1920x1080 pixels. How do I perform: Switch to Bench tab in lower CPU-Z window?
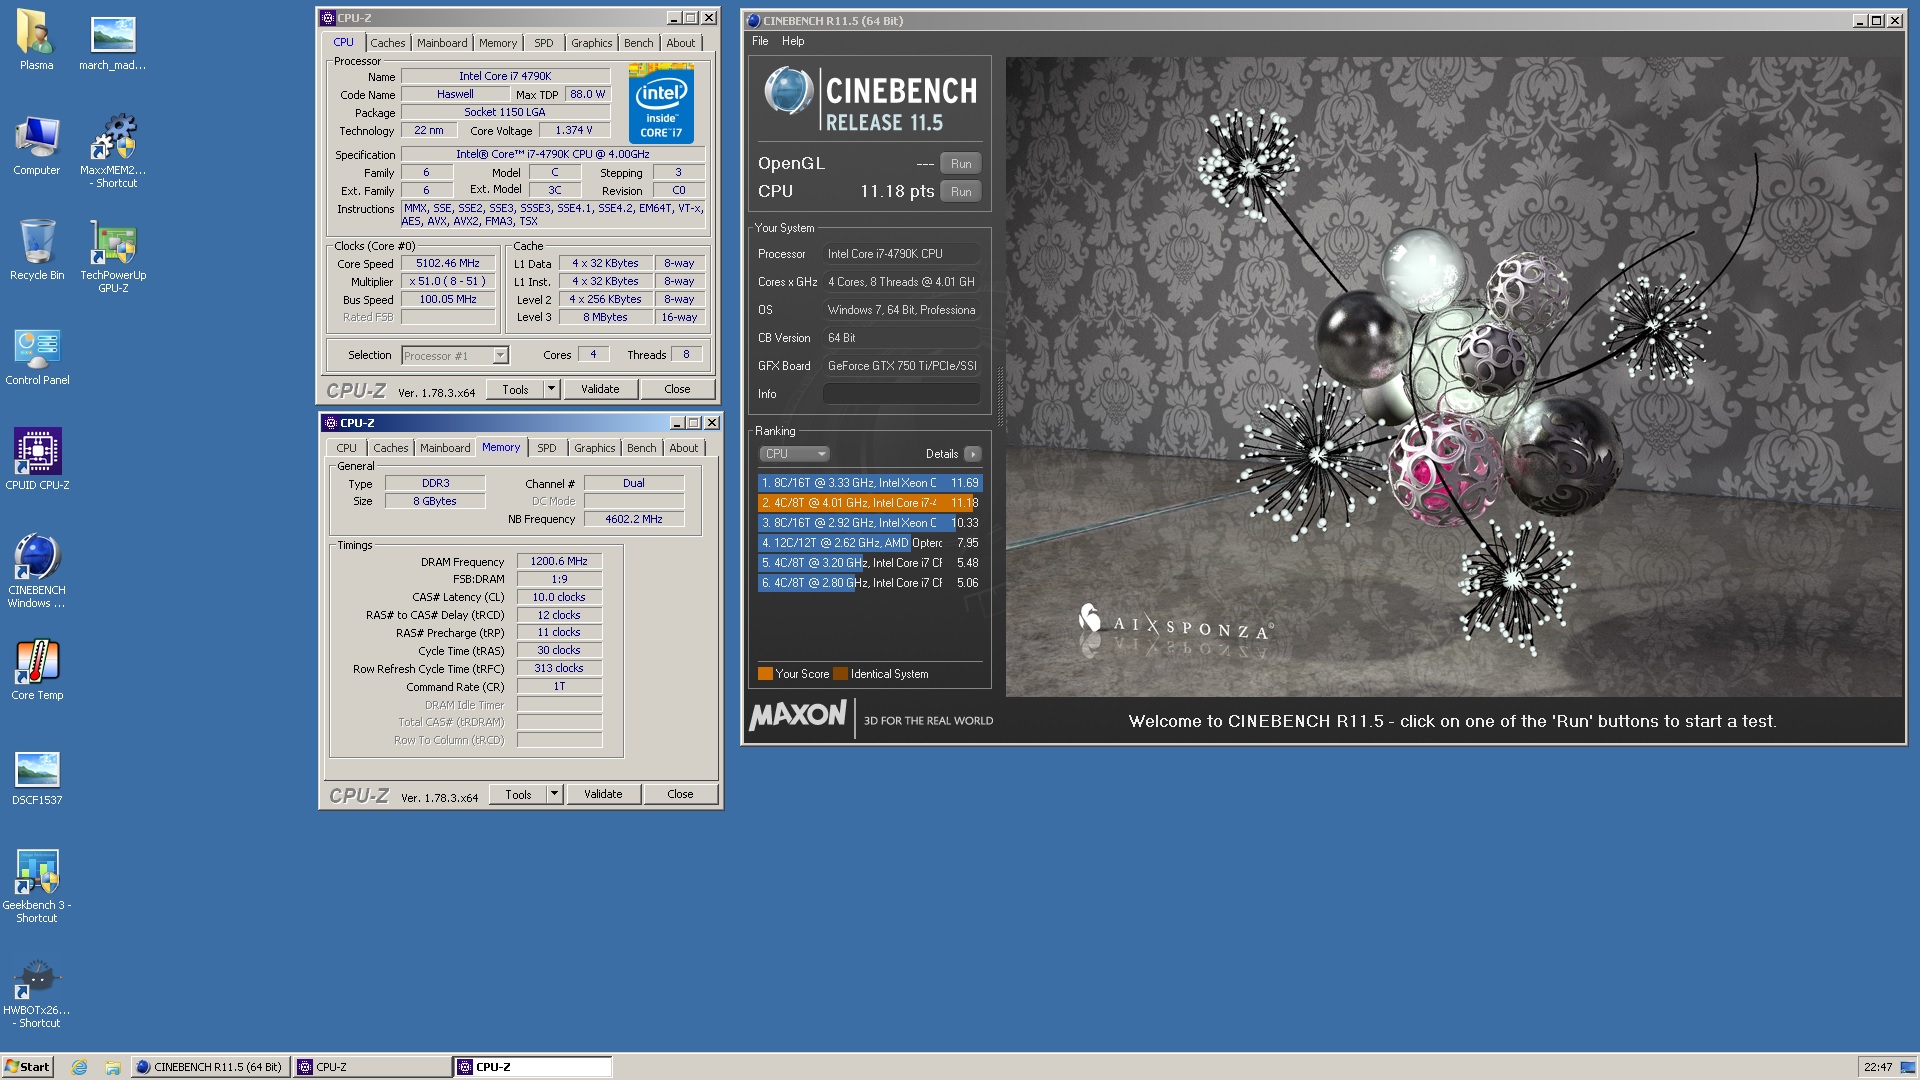coord(641,448)
